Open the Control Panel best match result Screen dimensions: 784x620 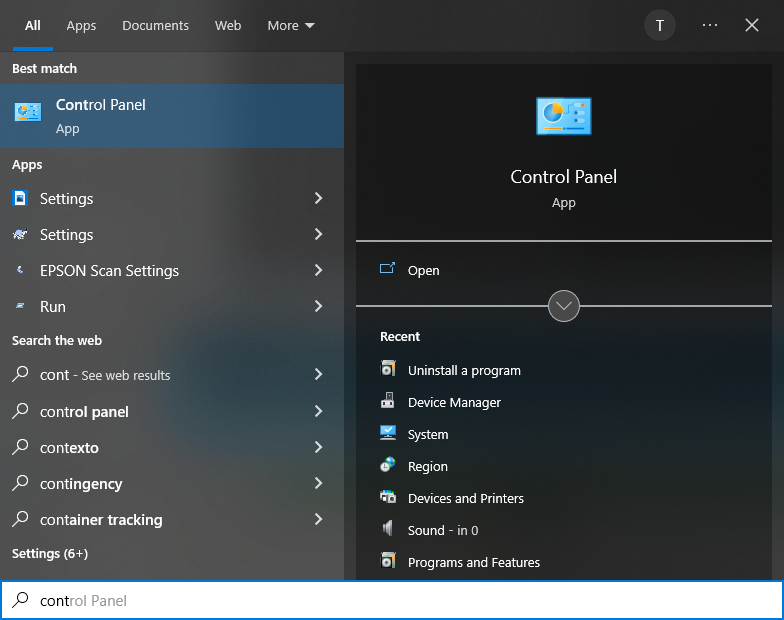pyautogui.click(x=172, y=116)
